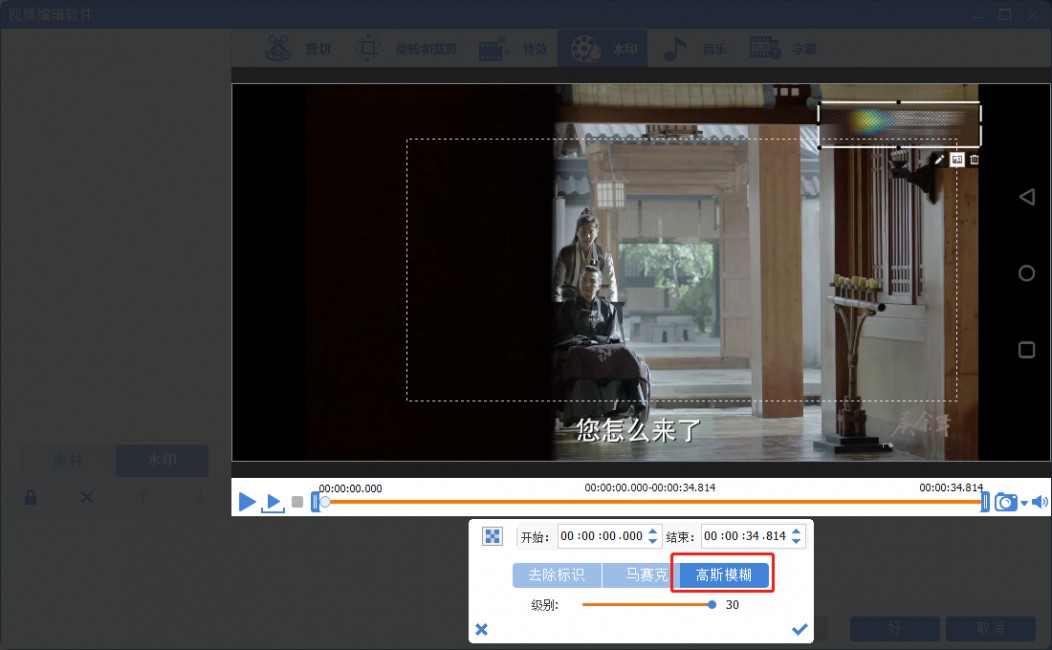Click the play-selection button with underline bracket

pos(273,503)
